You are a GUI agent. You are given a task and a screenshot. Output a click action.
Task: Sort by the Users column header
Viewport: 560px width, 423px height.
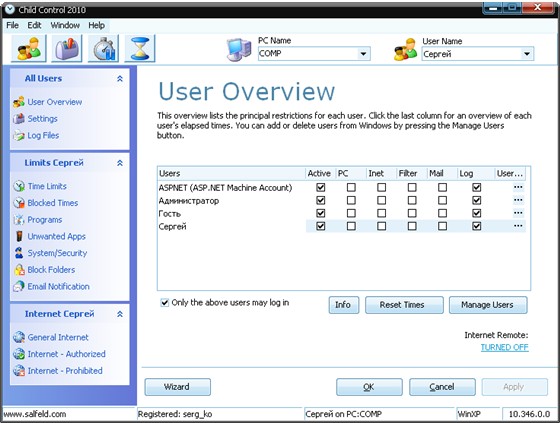coord(231,174)
